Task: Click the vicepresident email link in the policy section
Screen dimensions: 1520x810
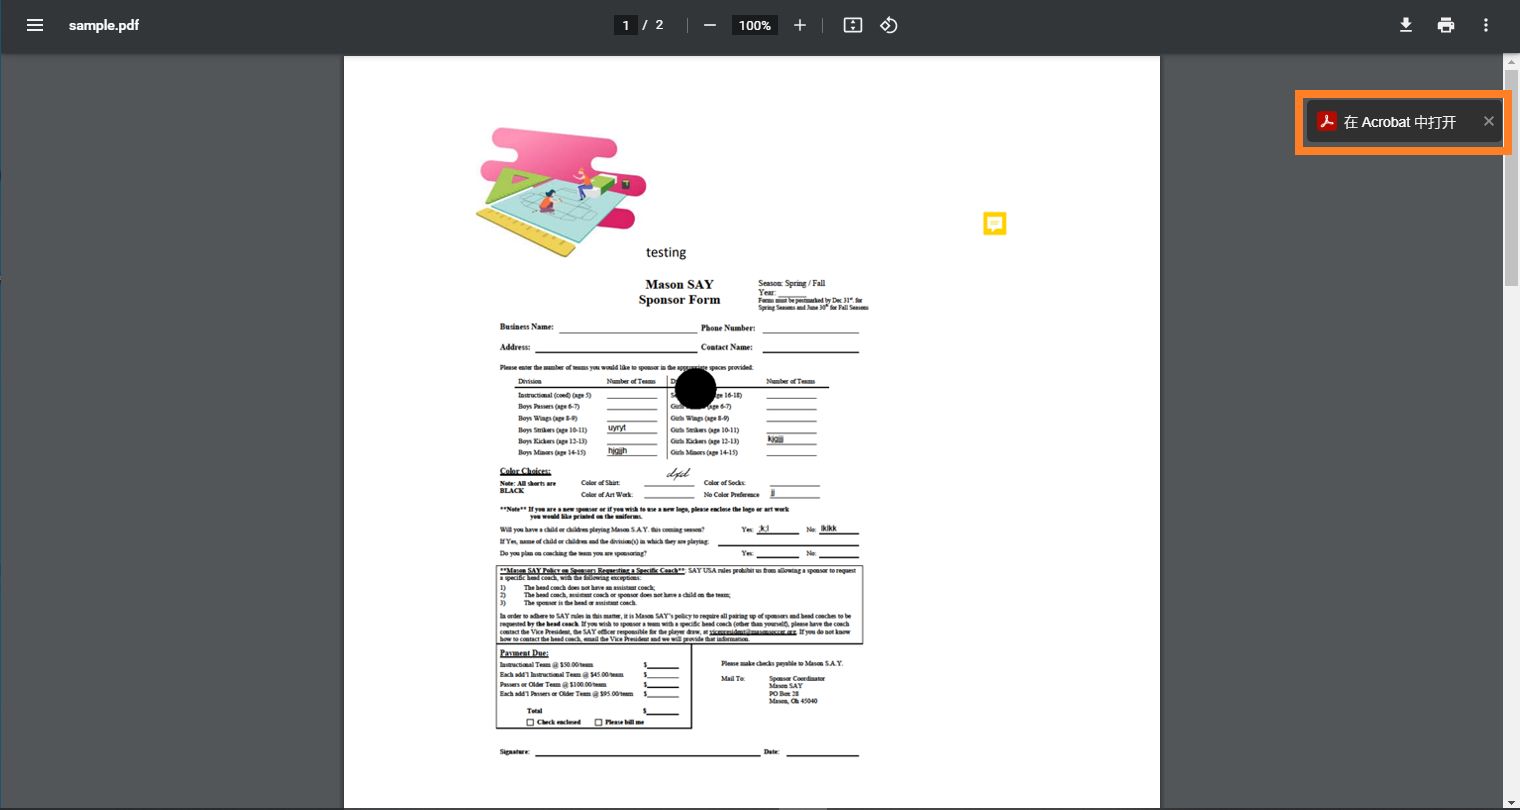Action: click(752, 632)
